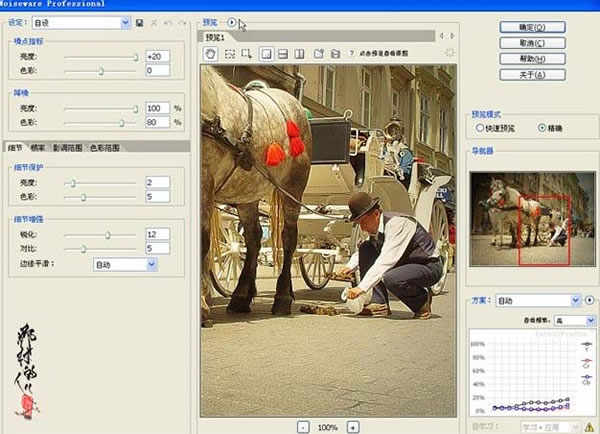Click the detail protection 亮度 field showing 2

(x=158, y=182)
